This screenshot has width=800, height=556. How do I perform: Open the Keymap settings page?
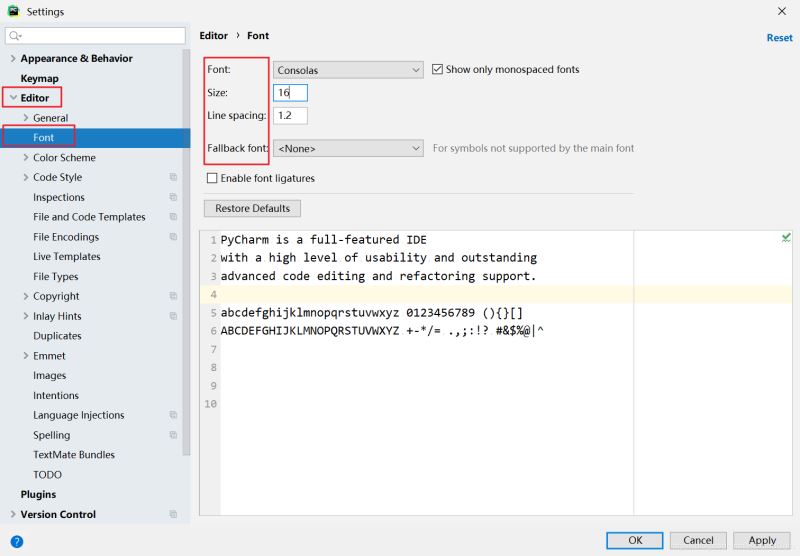(x=40, y=78)
